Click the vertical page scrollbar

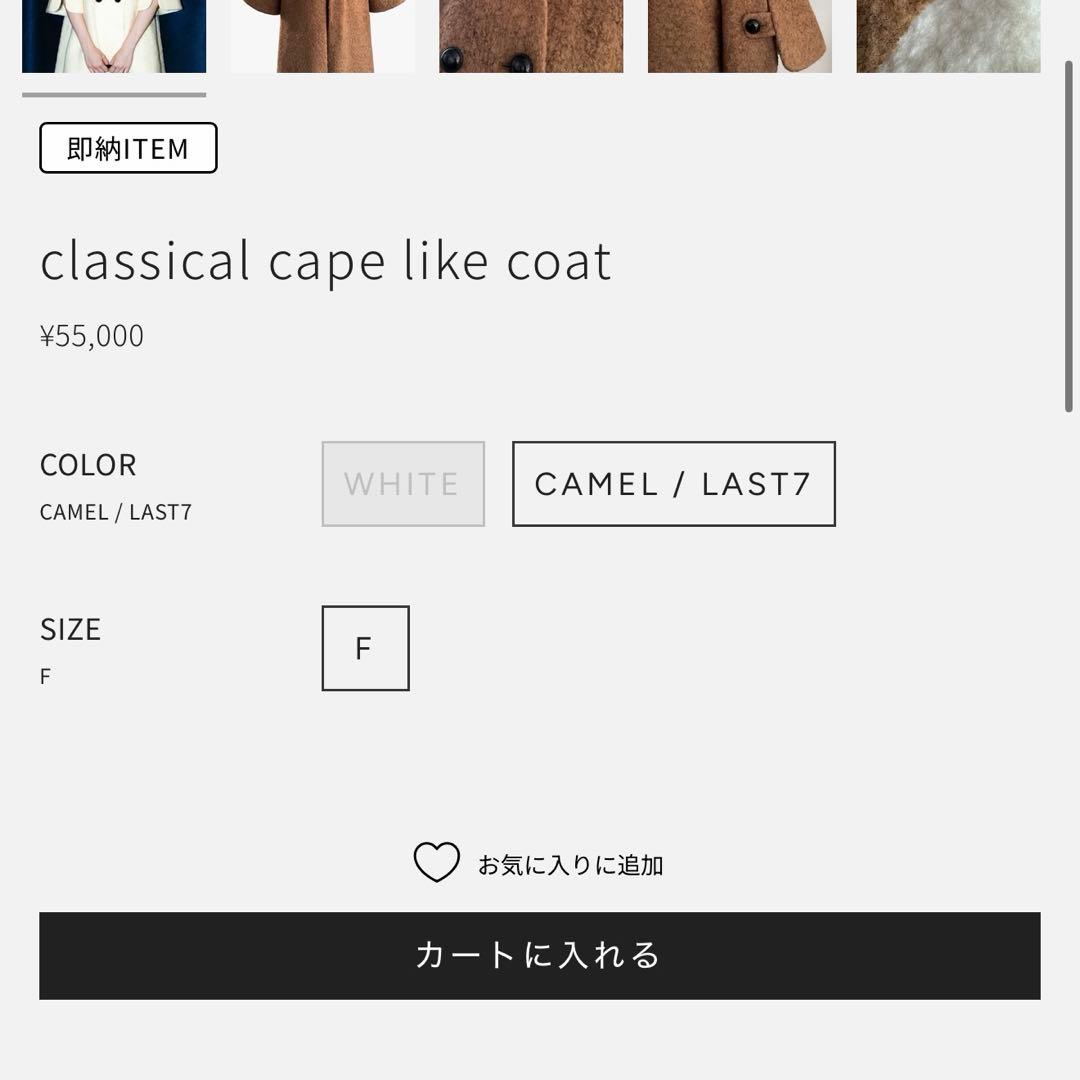coord(1069,236)
